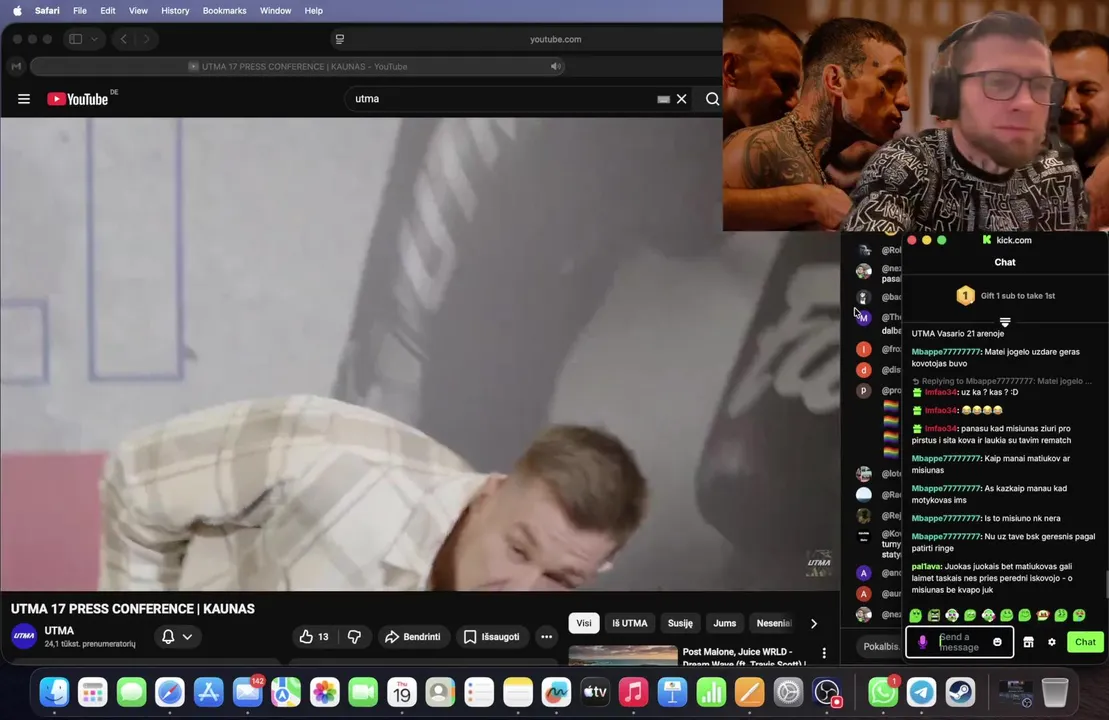Select the Visi filter chip
Screen dimensions: 1109x720
pos(583,623)
